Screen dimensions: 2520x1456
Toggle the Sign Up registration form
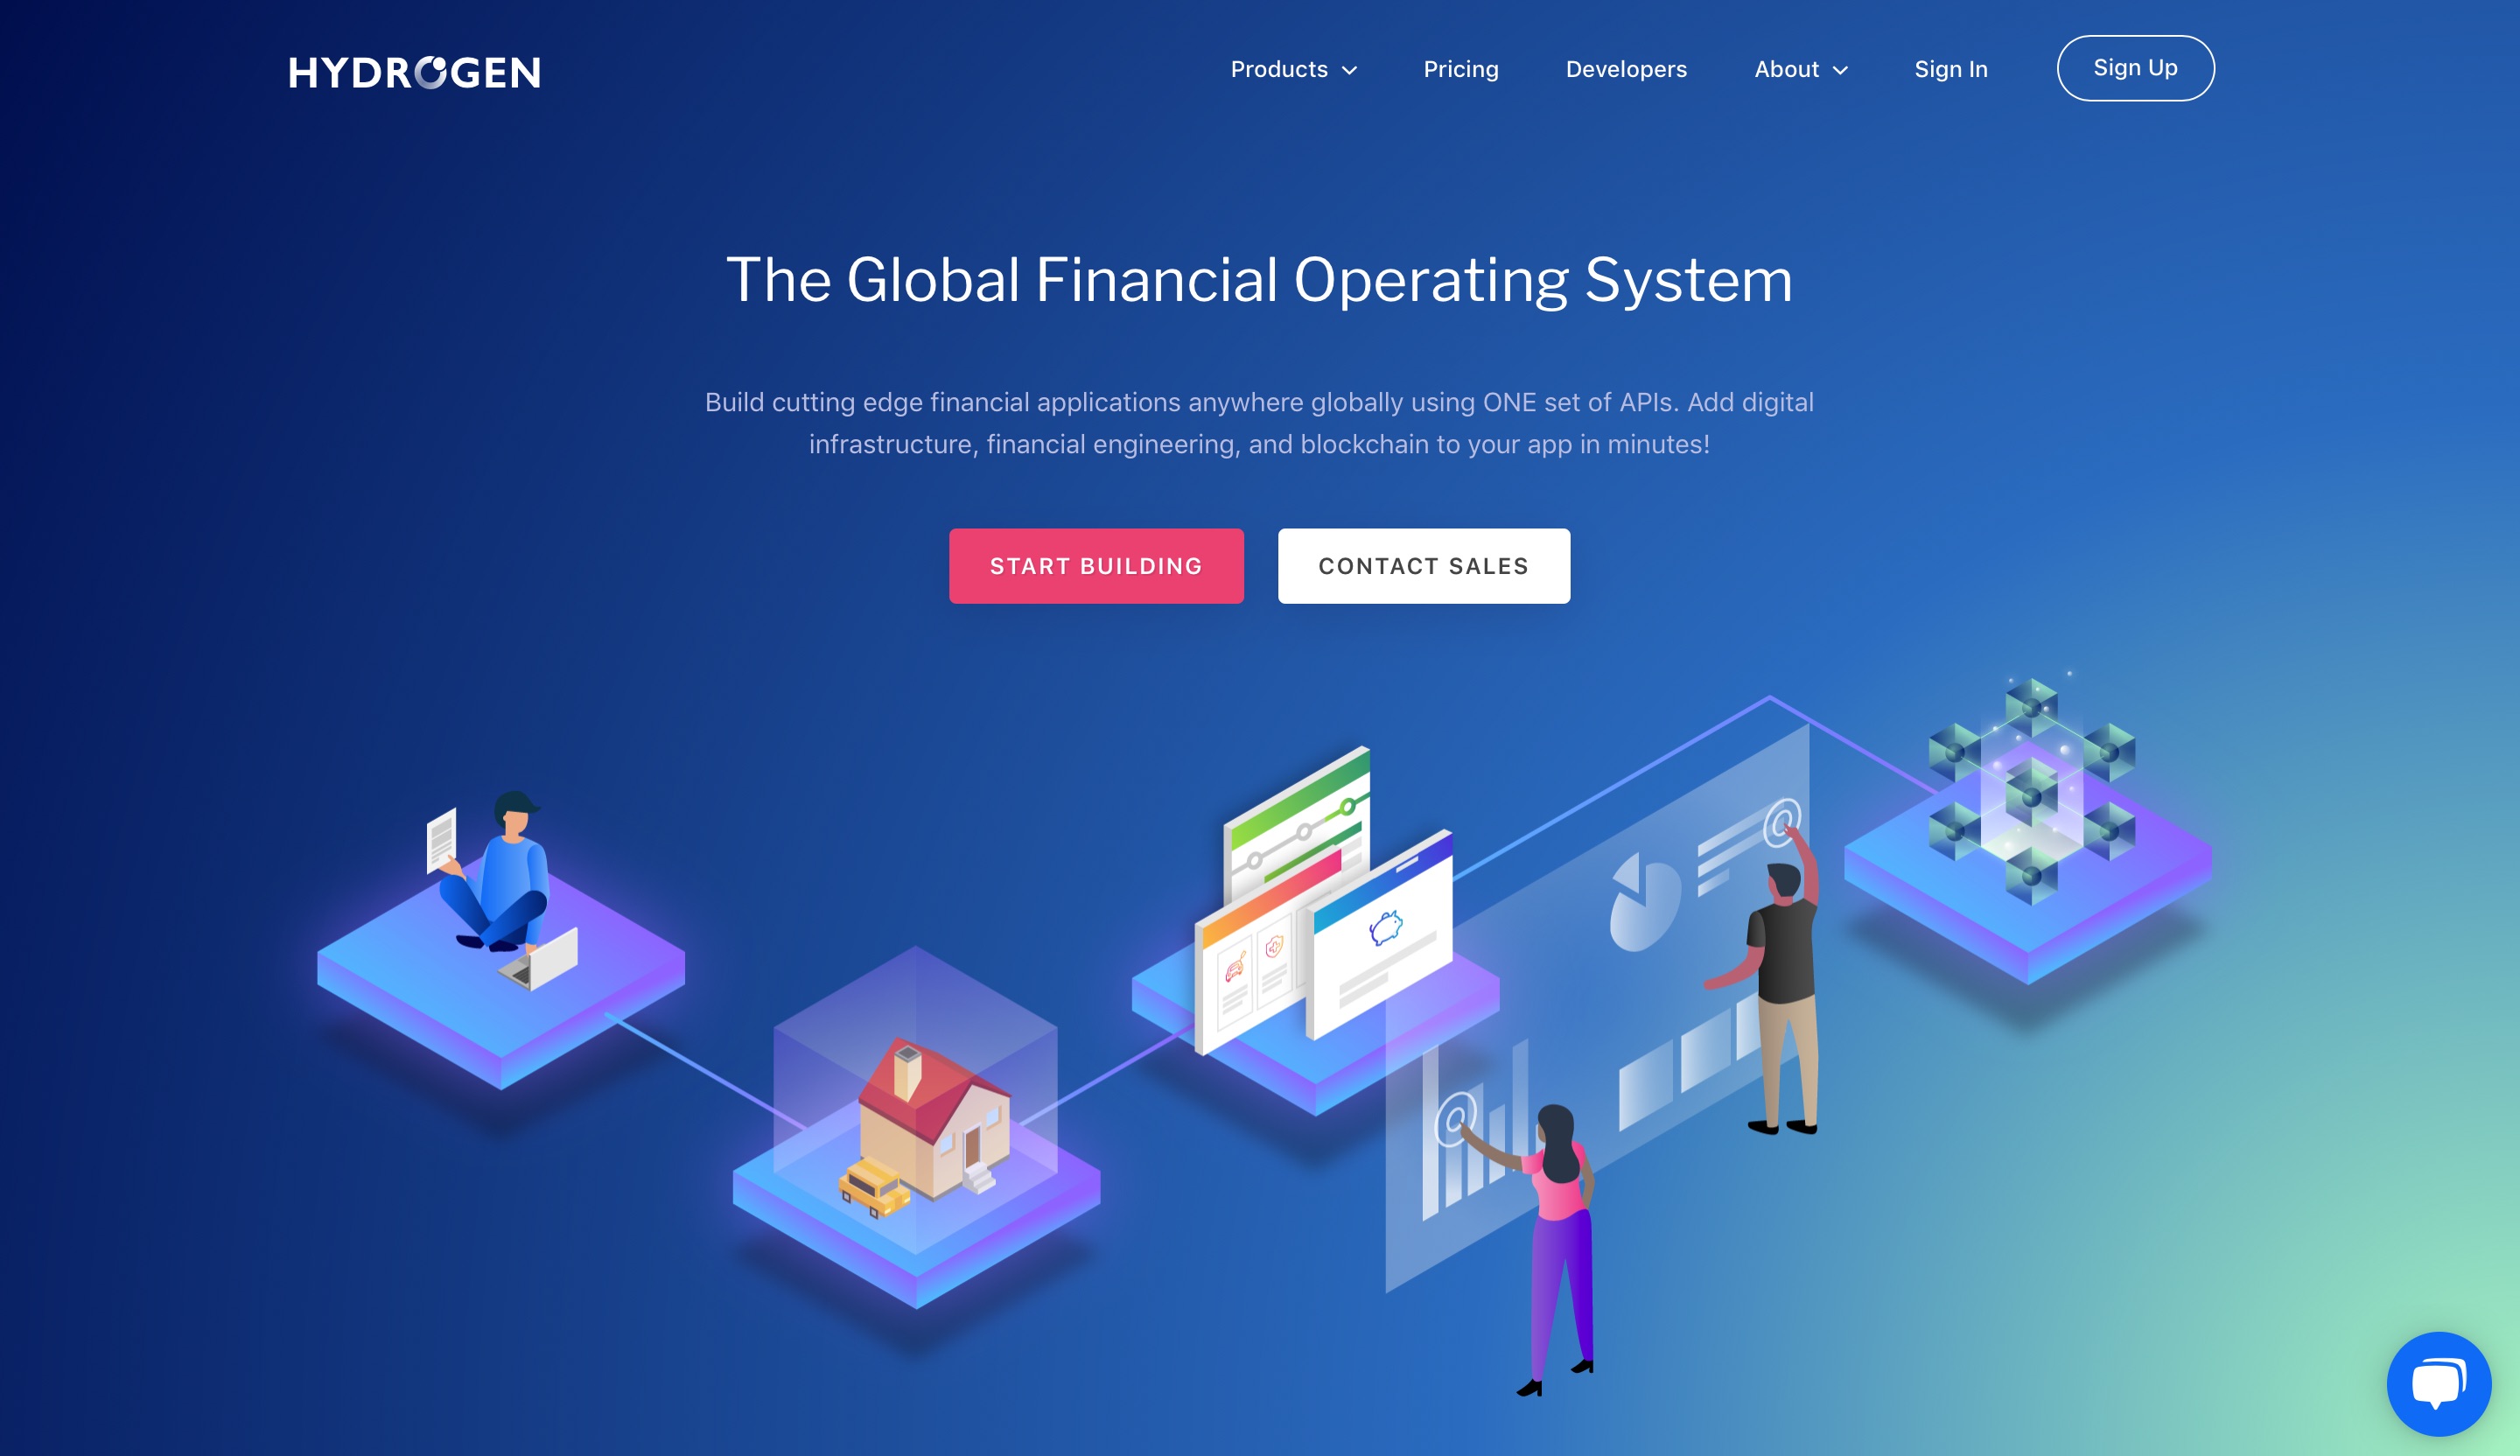tap(2135, 67)
